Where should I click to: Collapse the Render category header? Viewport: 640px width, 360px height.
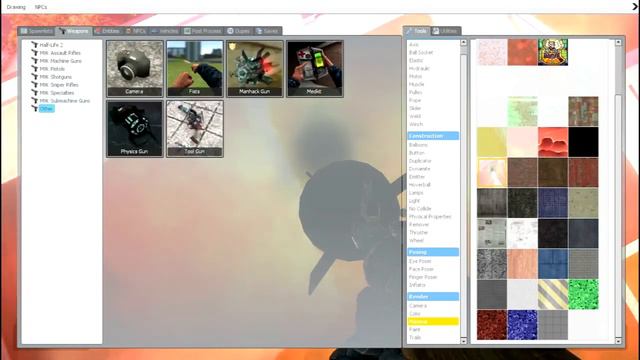coord(433,297)
